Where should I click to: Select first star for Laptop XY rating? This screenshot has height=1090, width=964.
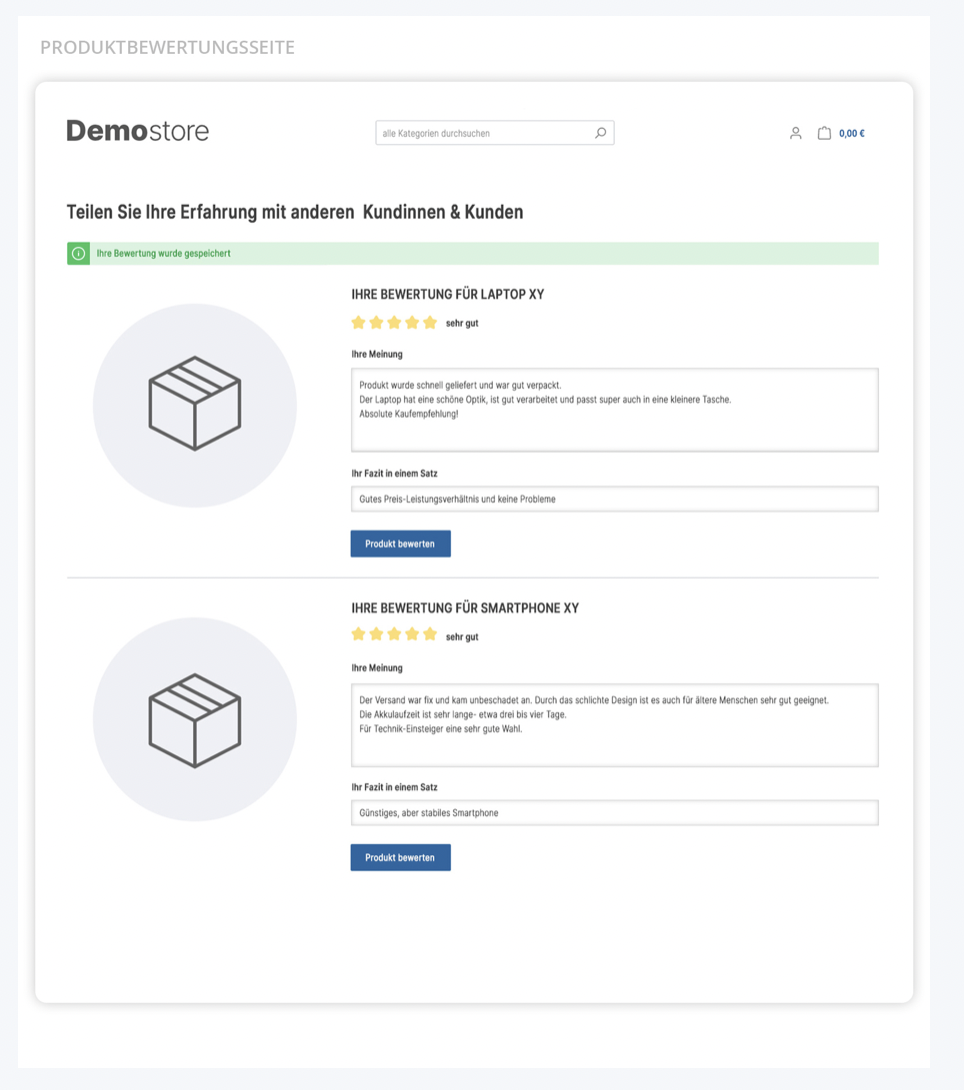[359, 323]
